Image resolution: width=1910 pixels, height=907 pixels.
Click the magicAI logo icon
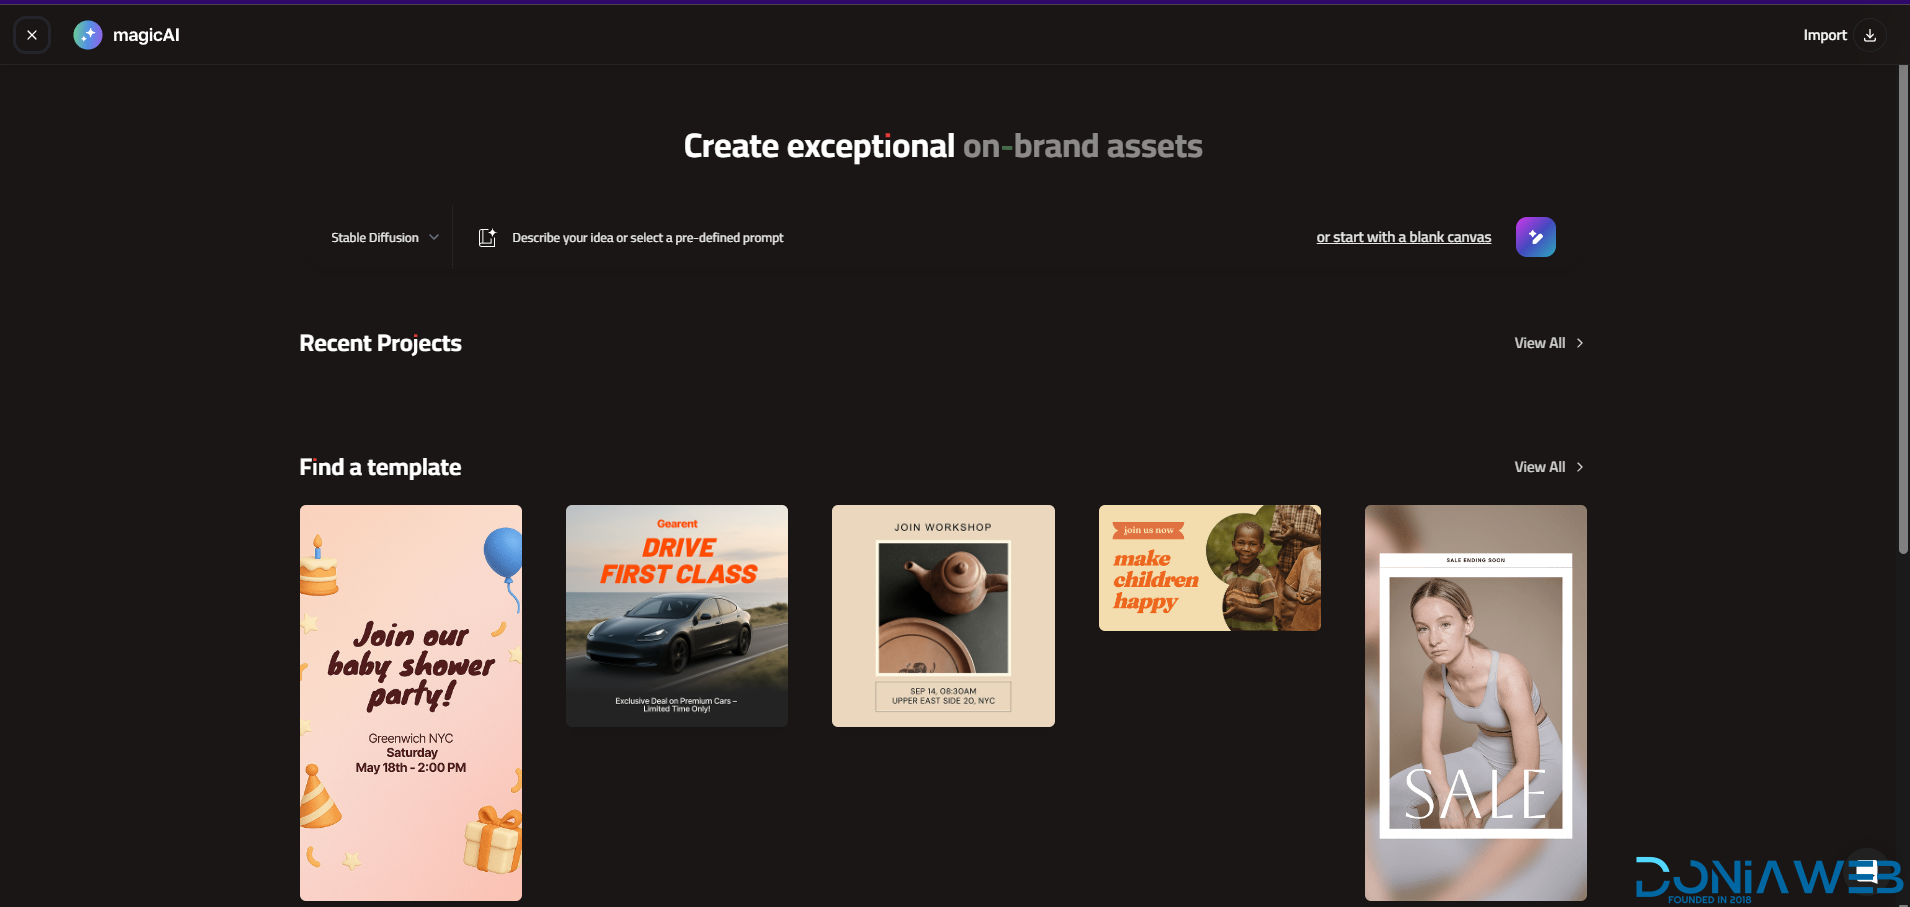(88, 35)
